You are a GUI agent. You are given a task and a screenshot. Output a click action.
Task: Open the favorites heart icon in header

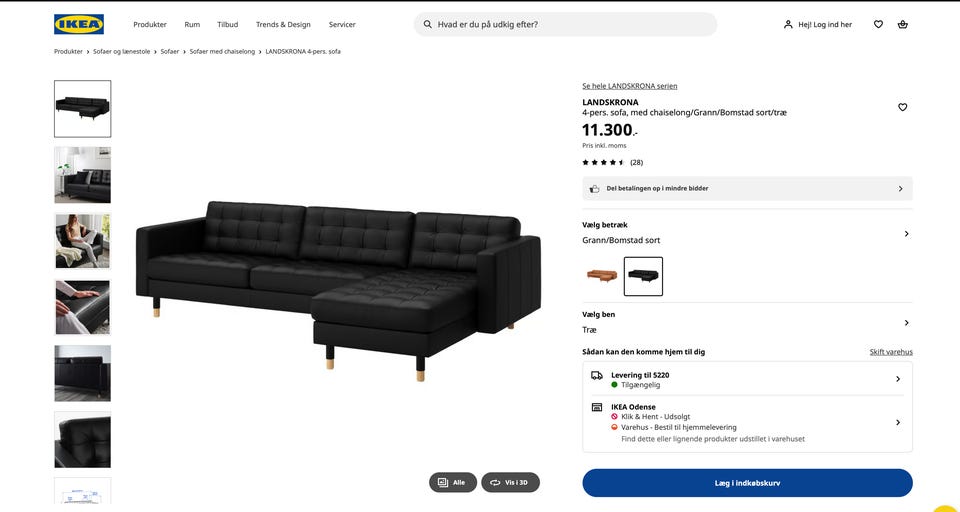click(878, 24)
